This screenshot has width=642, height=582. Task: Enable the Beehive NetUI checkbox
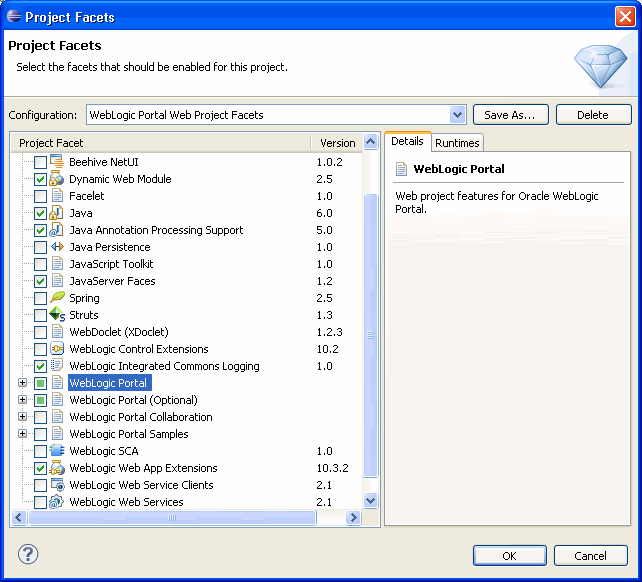pyautogui.click(x=40, y=162)
